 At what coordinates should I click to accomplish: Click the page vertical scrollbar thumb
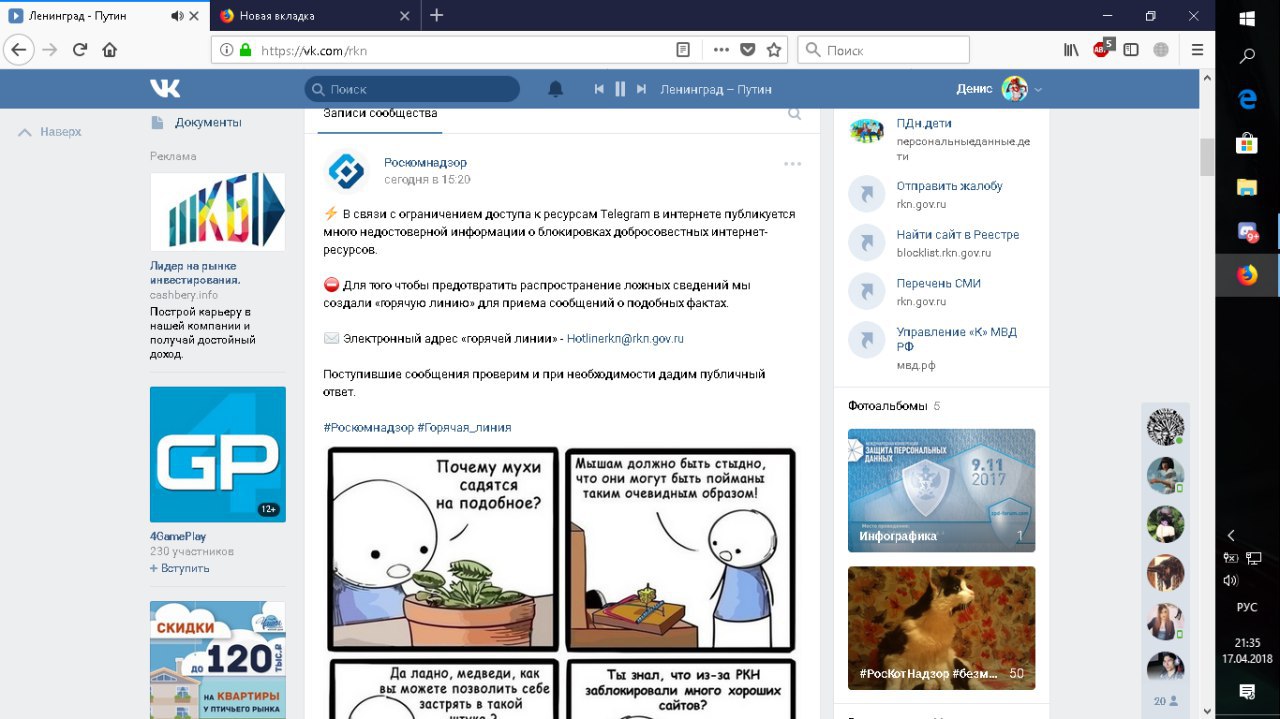point(1207,157)
